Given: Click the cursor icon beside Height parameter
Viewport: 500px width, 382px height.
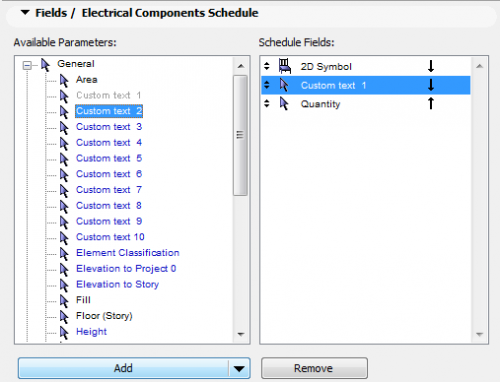Looking at the screenshot, I should point(64,332).
